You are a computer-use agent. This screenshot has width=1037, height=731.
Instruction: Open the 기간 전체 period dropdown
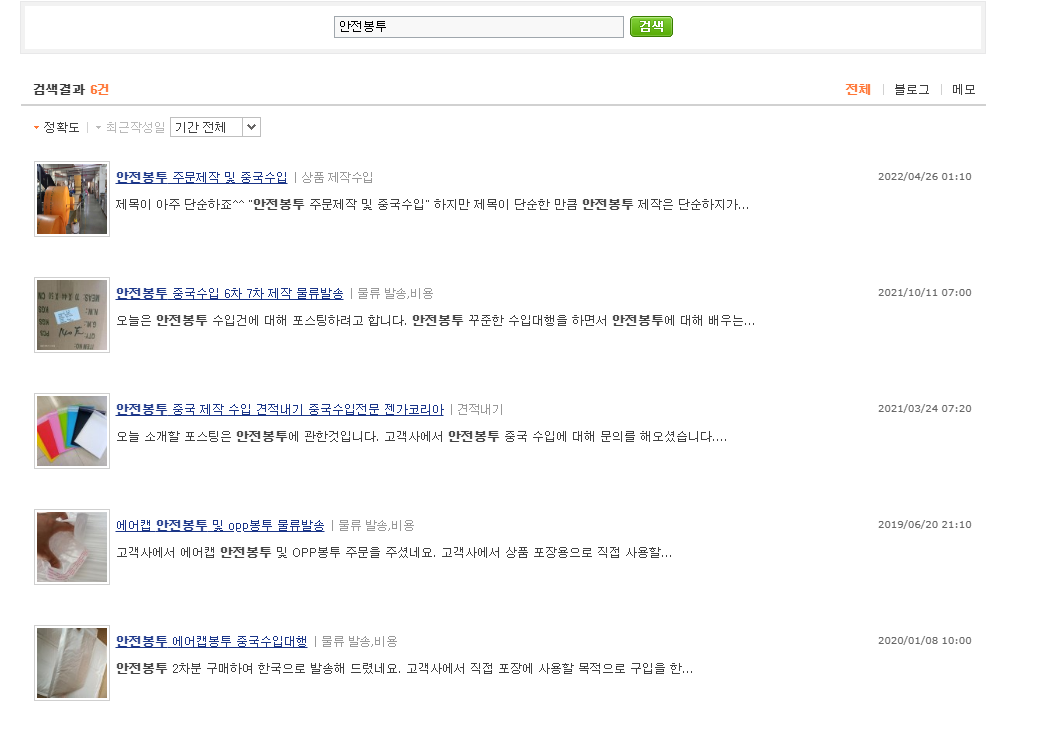click(215, 128)
